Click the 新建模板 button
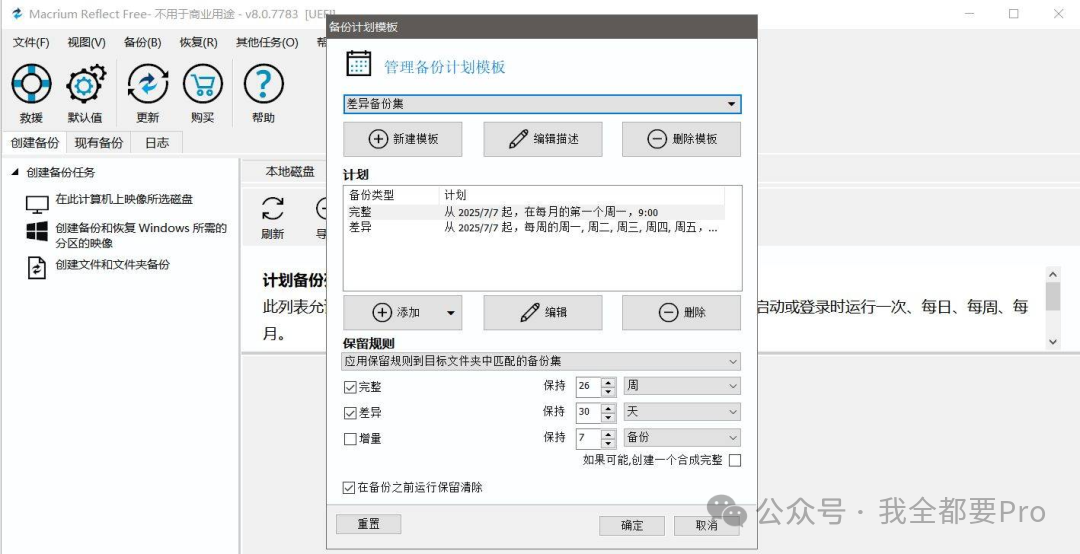1080x554 pixels. (x=403, y=139)
